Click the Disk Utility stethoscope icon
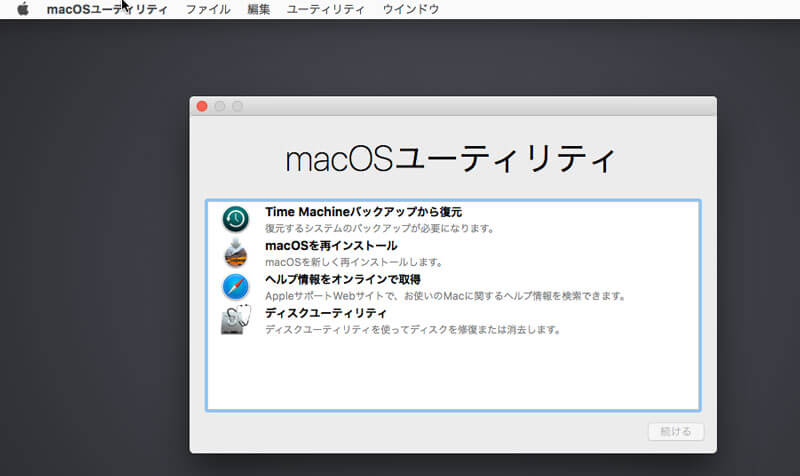The width and height of the screenshot is (800, 476). (236, 320)
